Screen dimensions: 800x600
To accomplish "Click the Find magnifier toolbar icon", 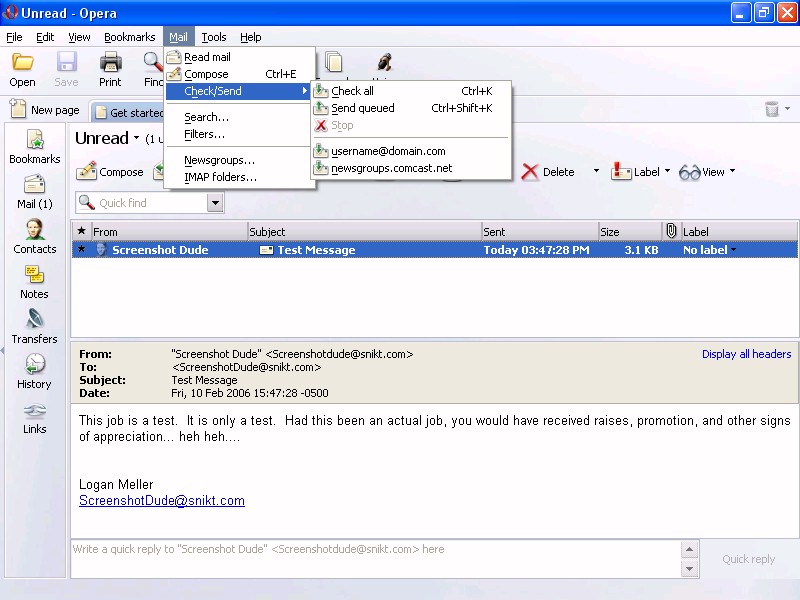I will click(153, 62).
